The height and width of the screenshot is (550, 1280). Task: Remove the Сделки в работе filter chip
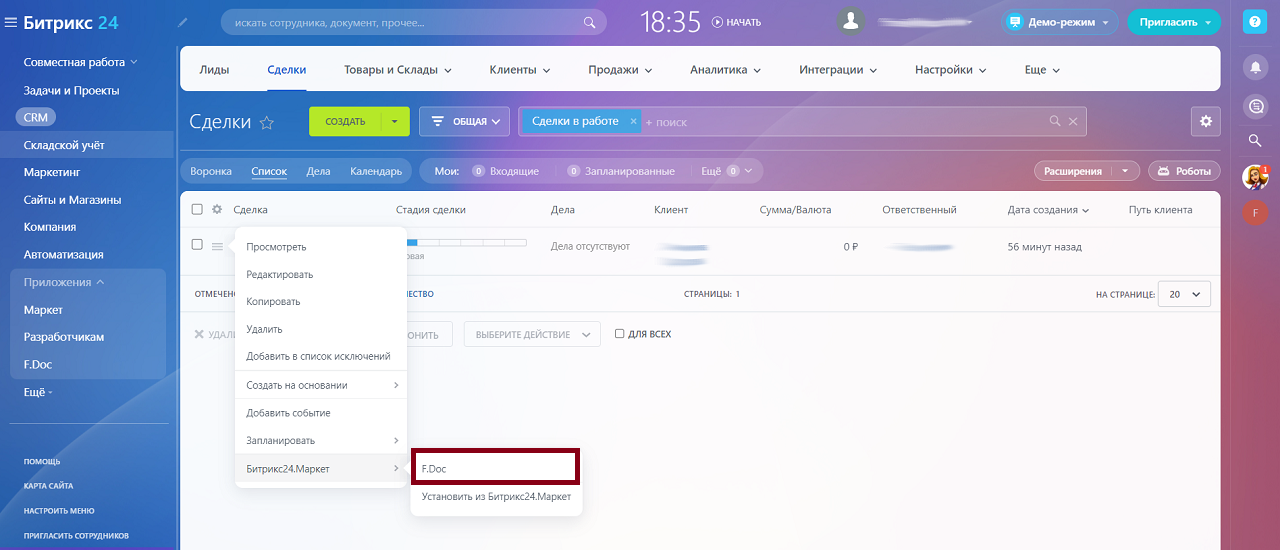[x=633, y=121]
